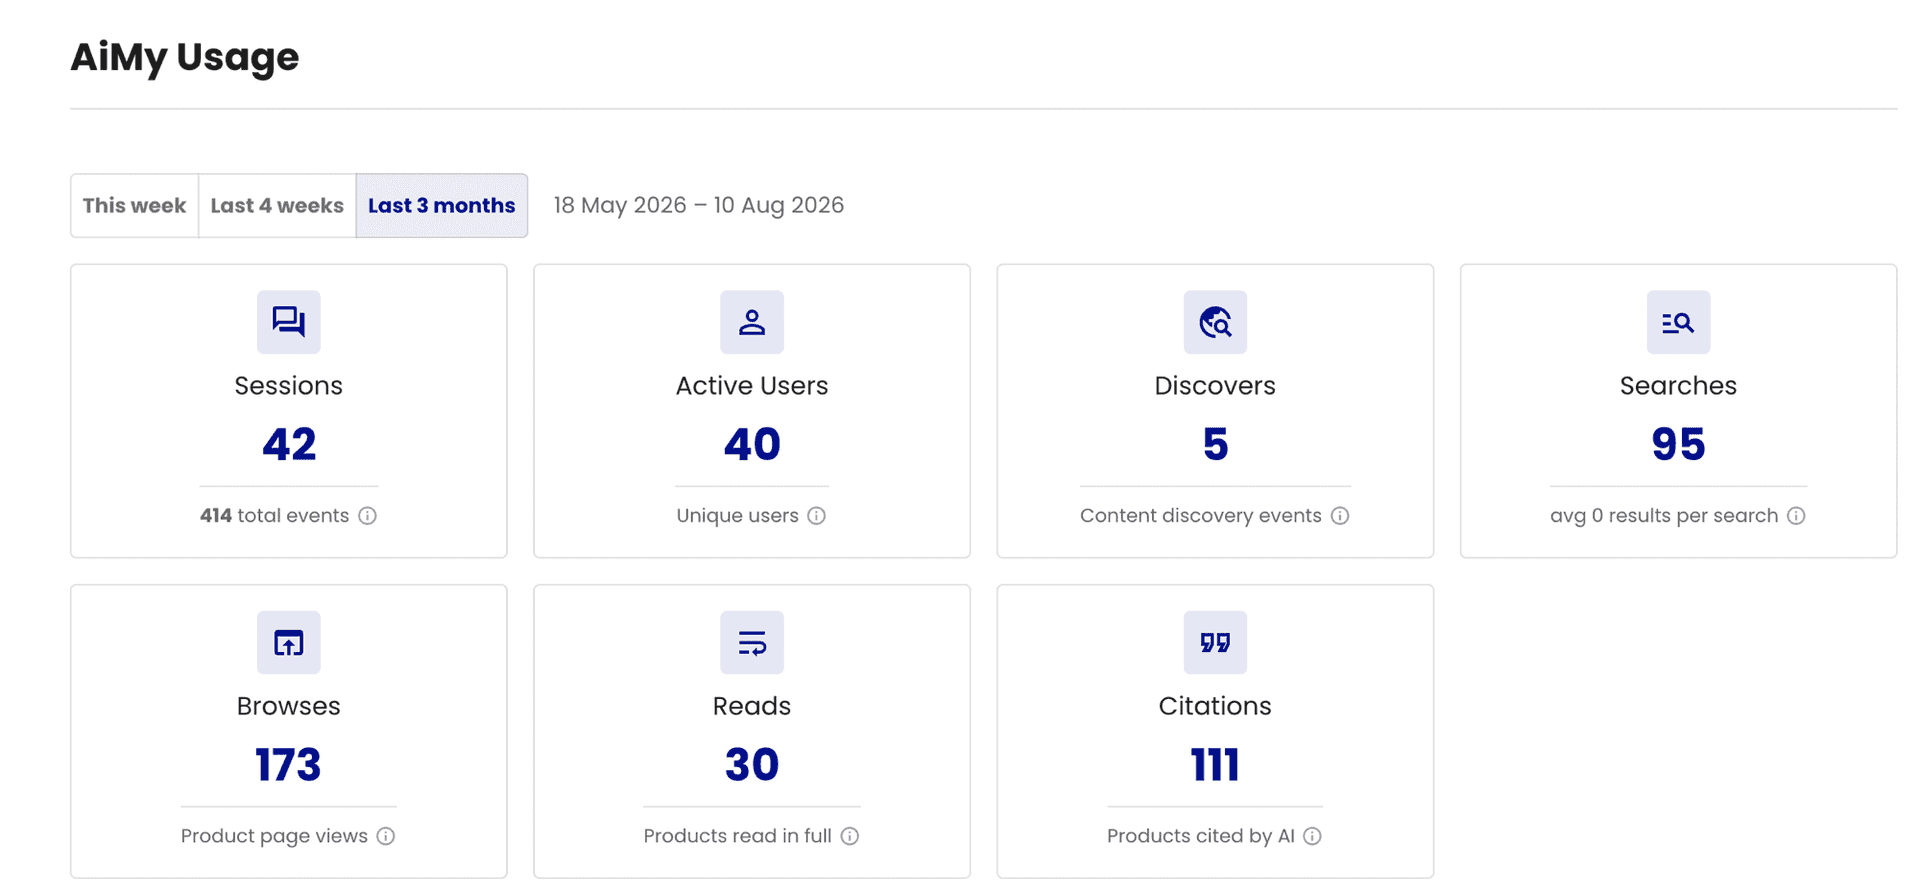The height and width of the screenshot is (895, 1920).
Task: Click the Content discovery events label
Action: pos(1201,516)
